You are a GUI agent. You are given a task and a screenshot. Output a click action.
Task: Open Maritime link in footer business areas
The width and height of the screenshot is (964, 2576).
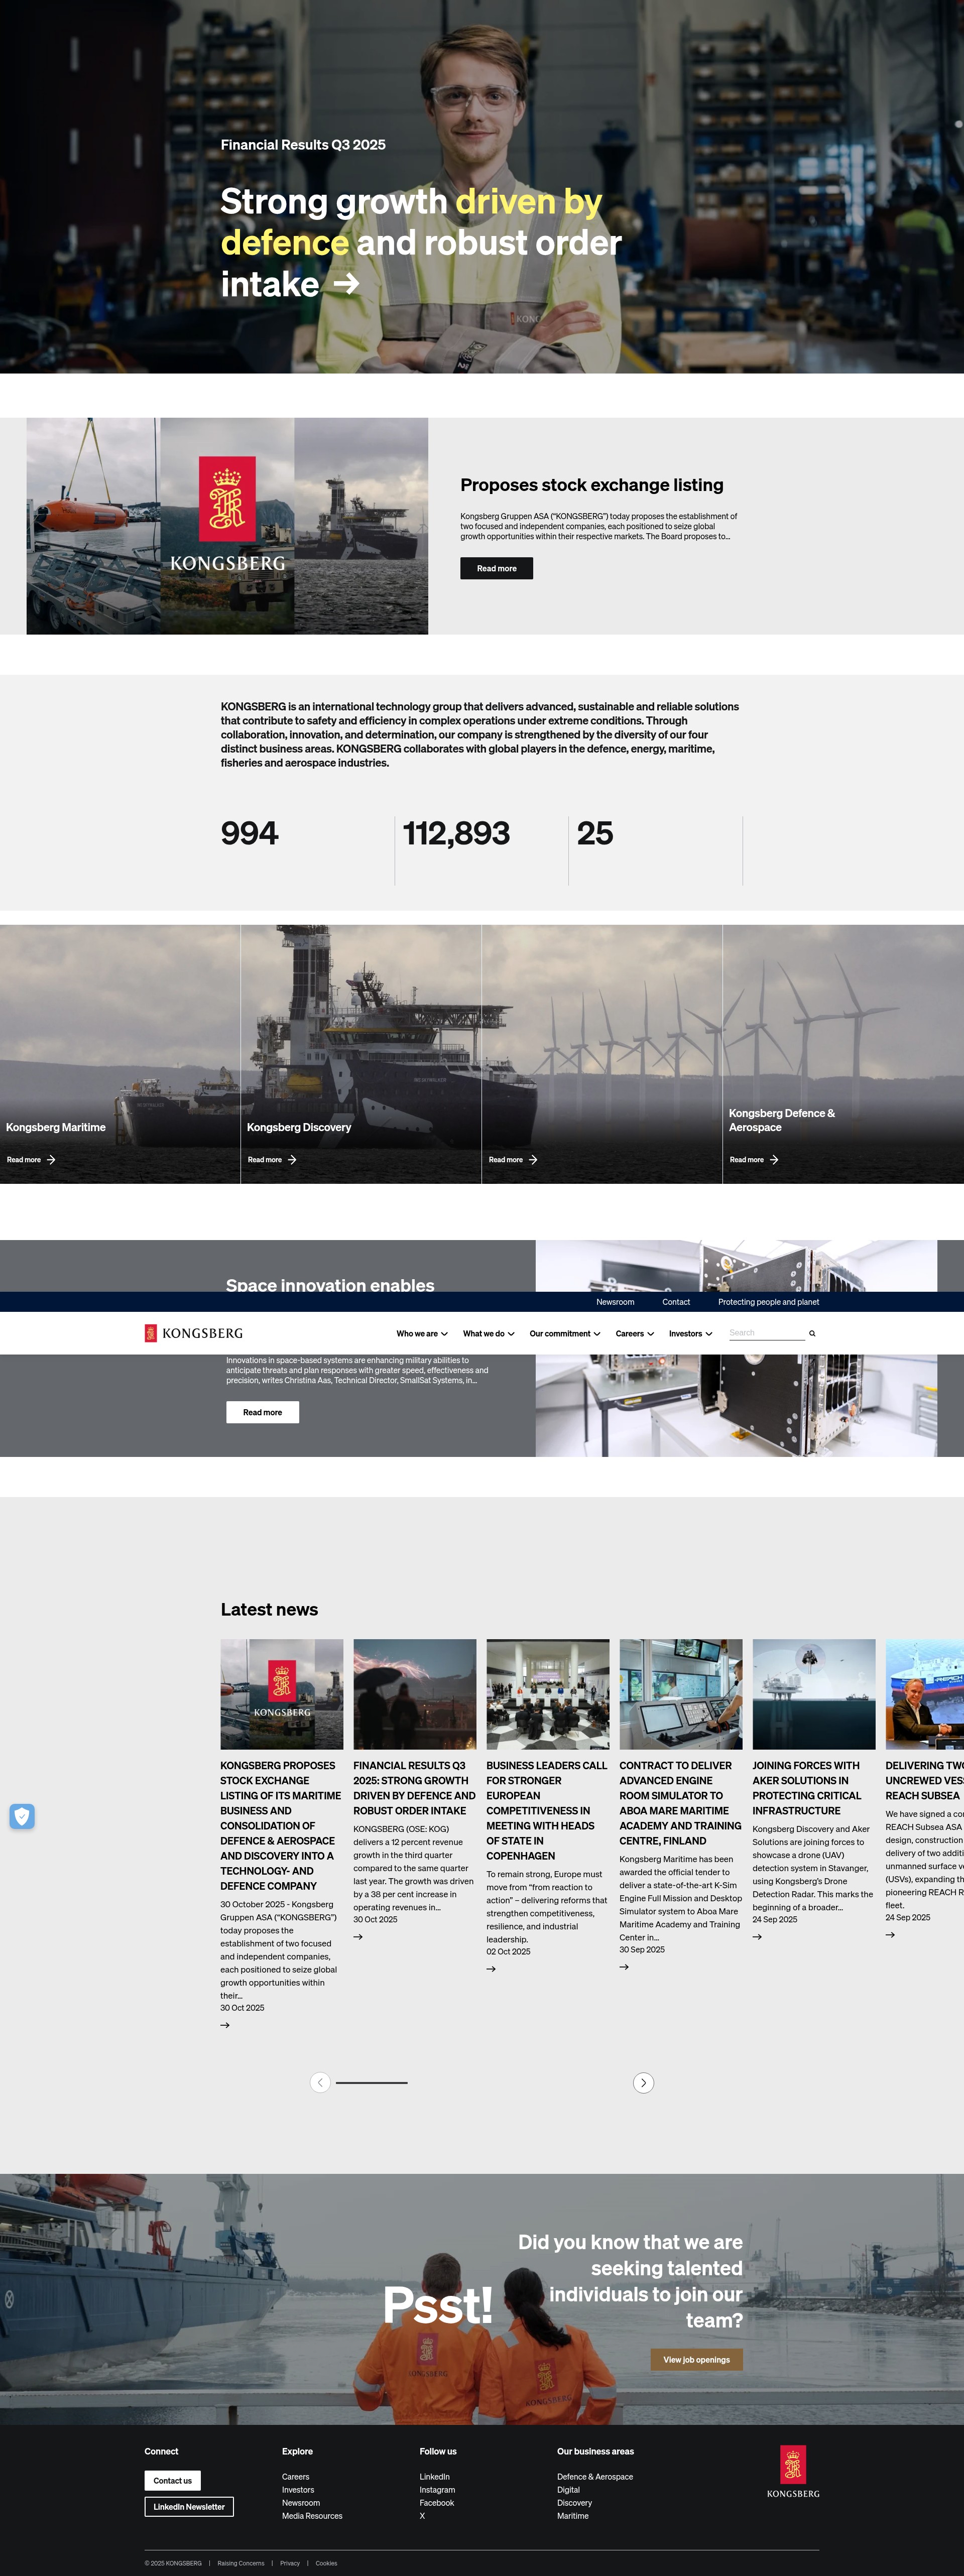[x=573, y=2516]
